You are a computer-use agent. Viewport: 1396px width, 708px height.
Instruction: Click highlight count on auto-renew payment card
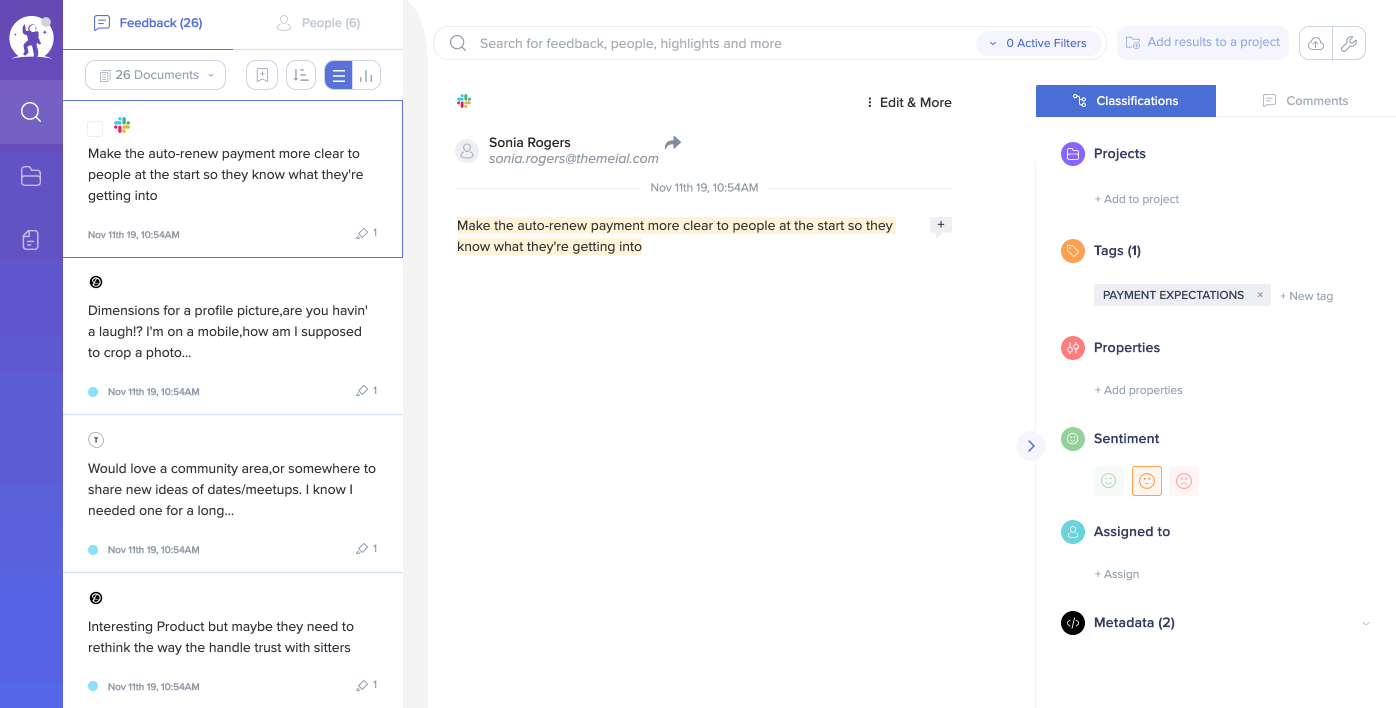(x=367, y=233)
